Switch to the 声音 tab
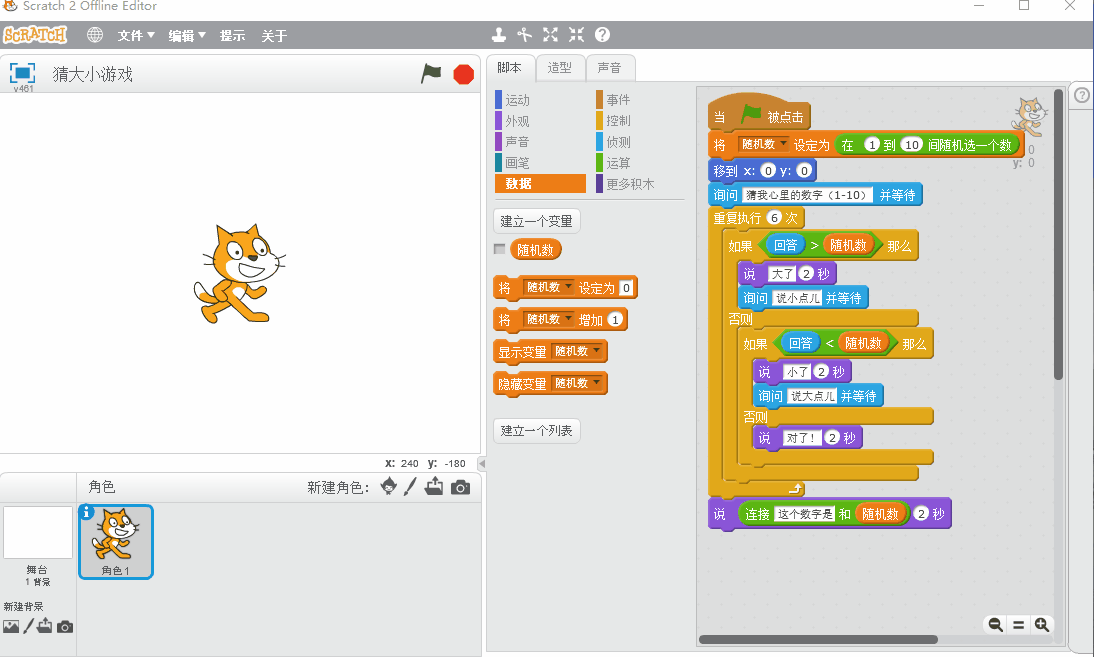The width and height of the screenshot is (1094, 657). coord(609,68)
